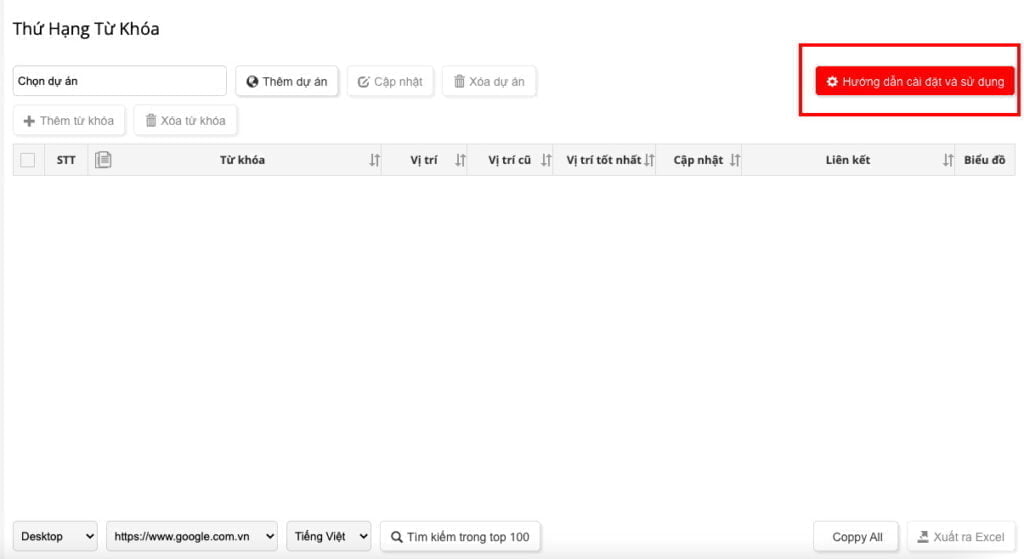Open Hướng dẫn cài đặt và sử dụng
The height and width of the screenshot is (559, 1024).
pos(915,81)
